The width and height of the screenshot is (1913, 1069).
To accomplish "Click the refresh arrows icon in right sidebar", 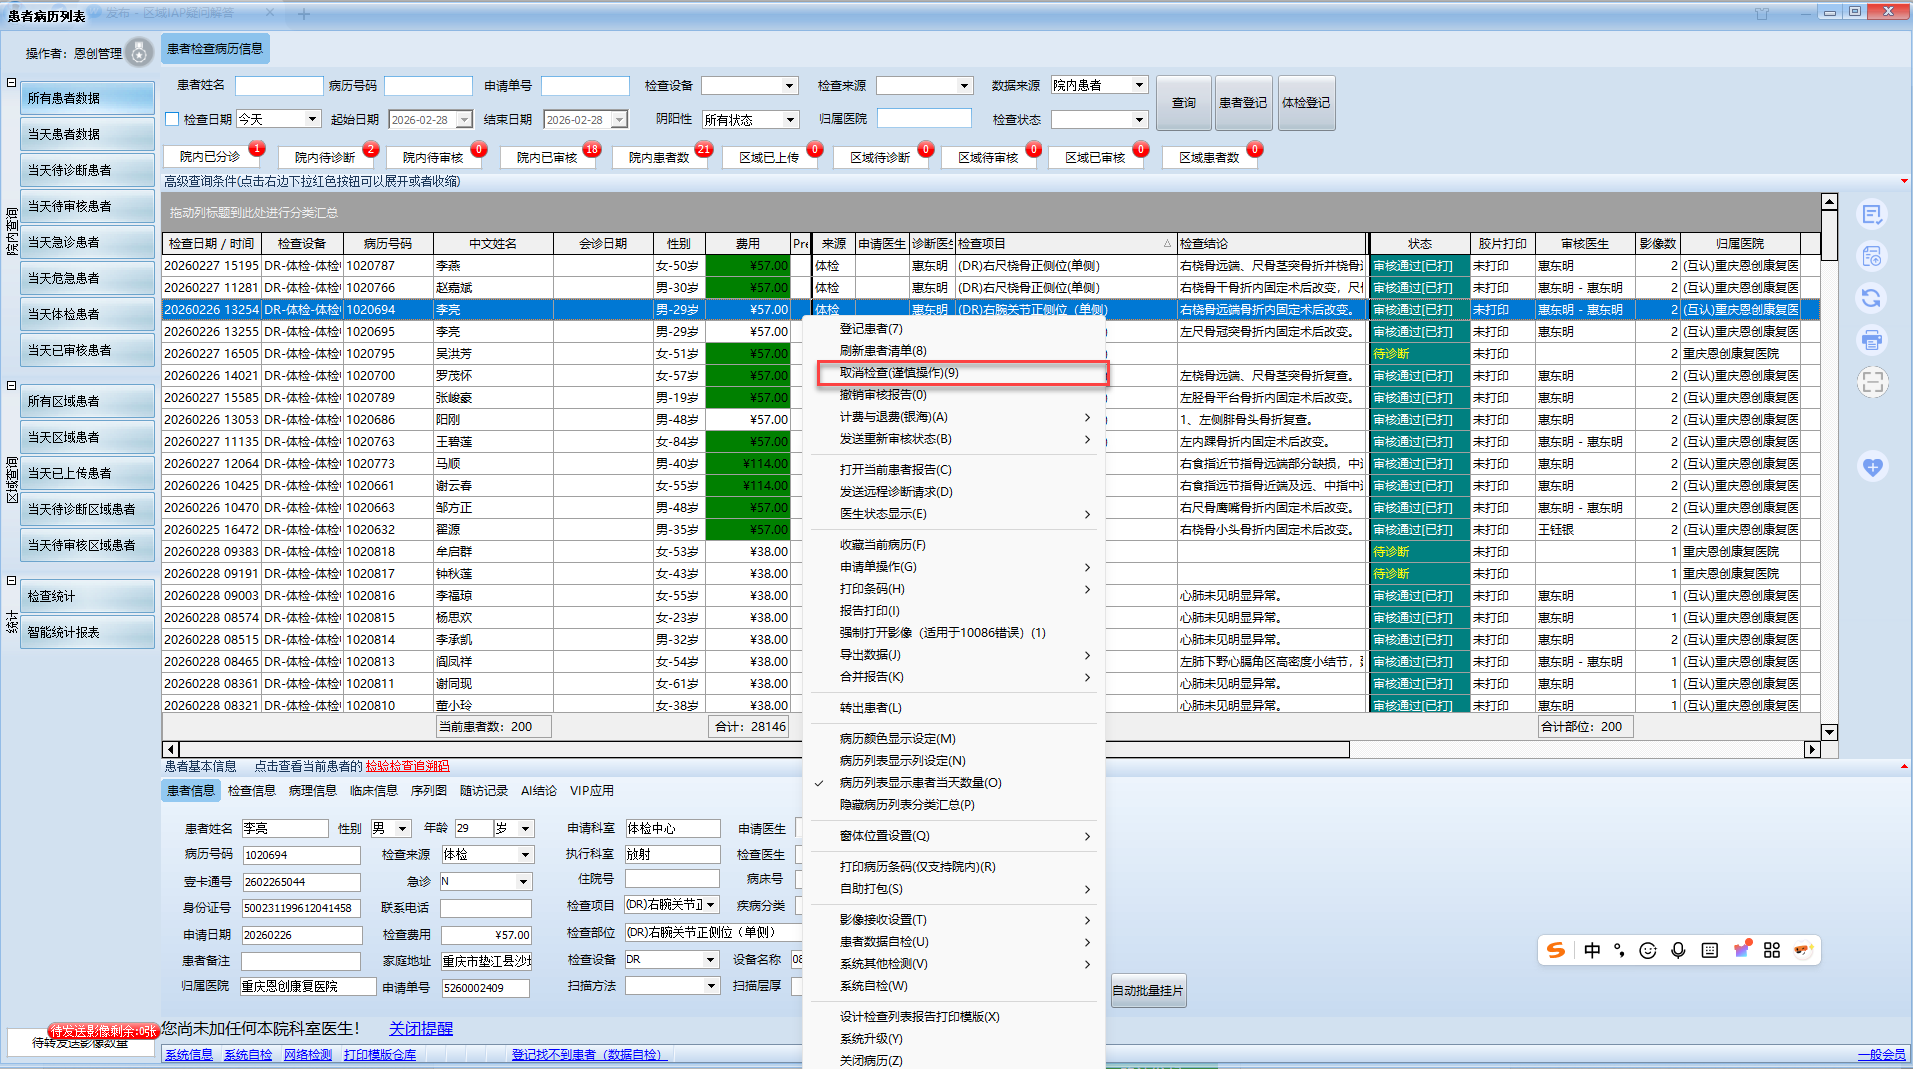I will coord(1871,298).
